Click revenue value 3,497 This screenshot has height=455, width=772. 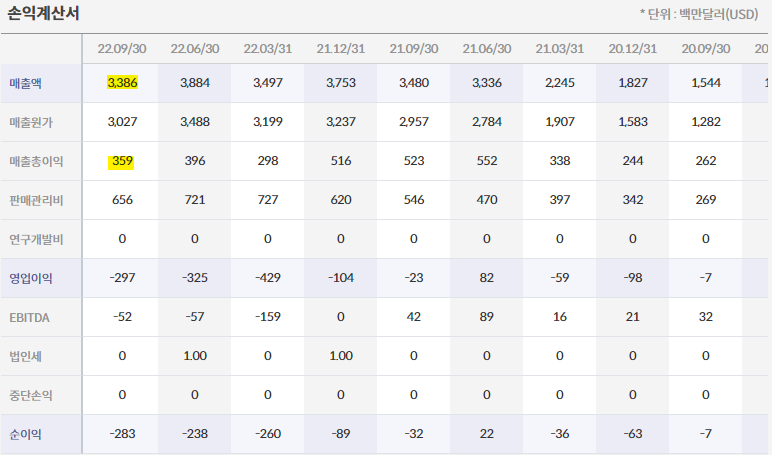268,83
